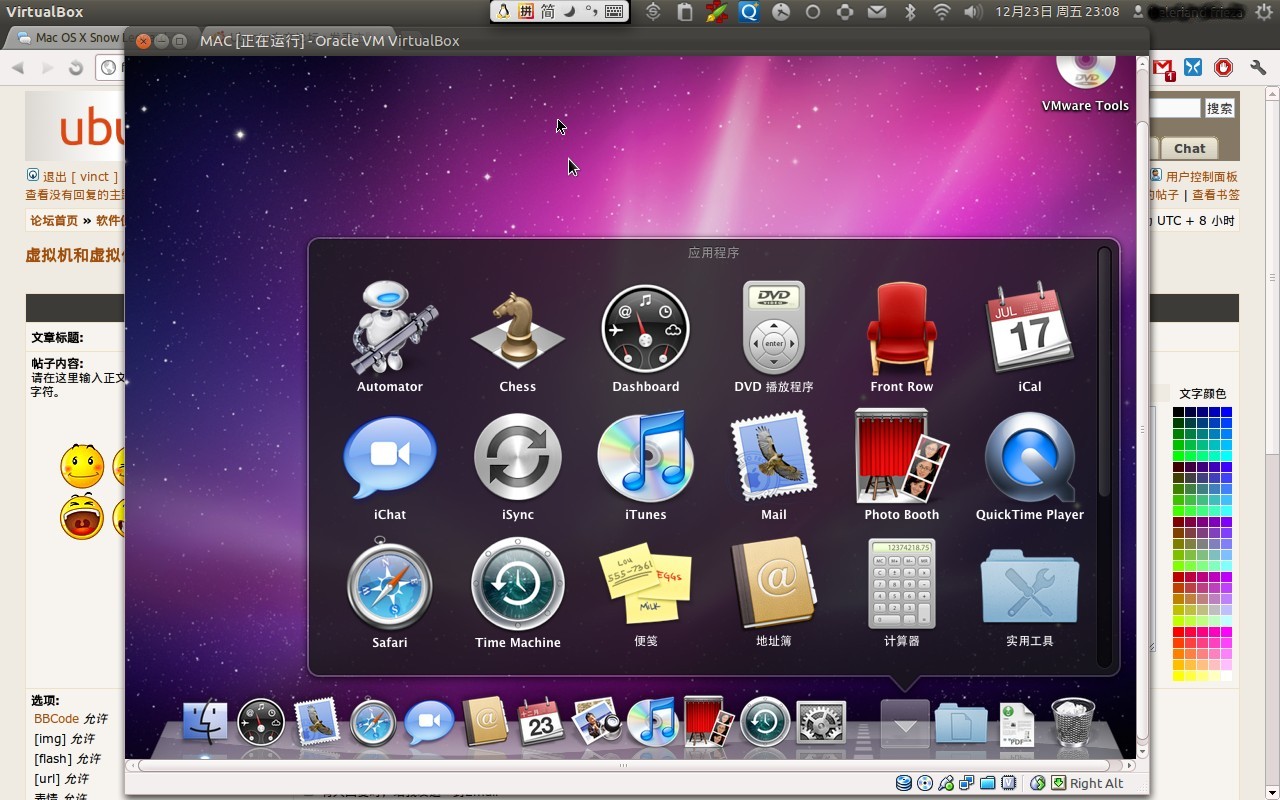
Task: Click VirtualBox optical disc status icon
Action: [x=925, y=783]
